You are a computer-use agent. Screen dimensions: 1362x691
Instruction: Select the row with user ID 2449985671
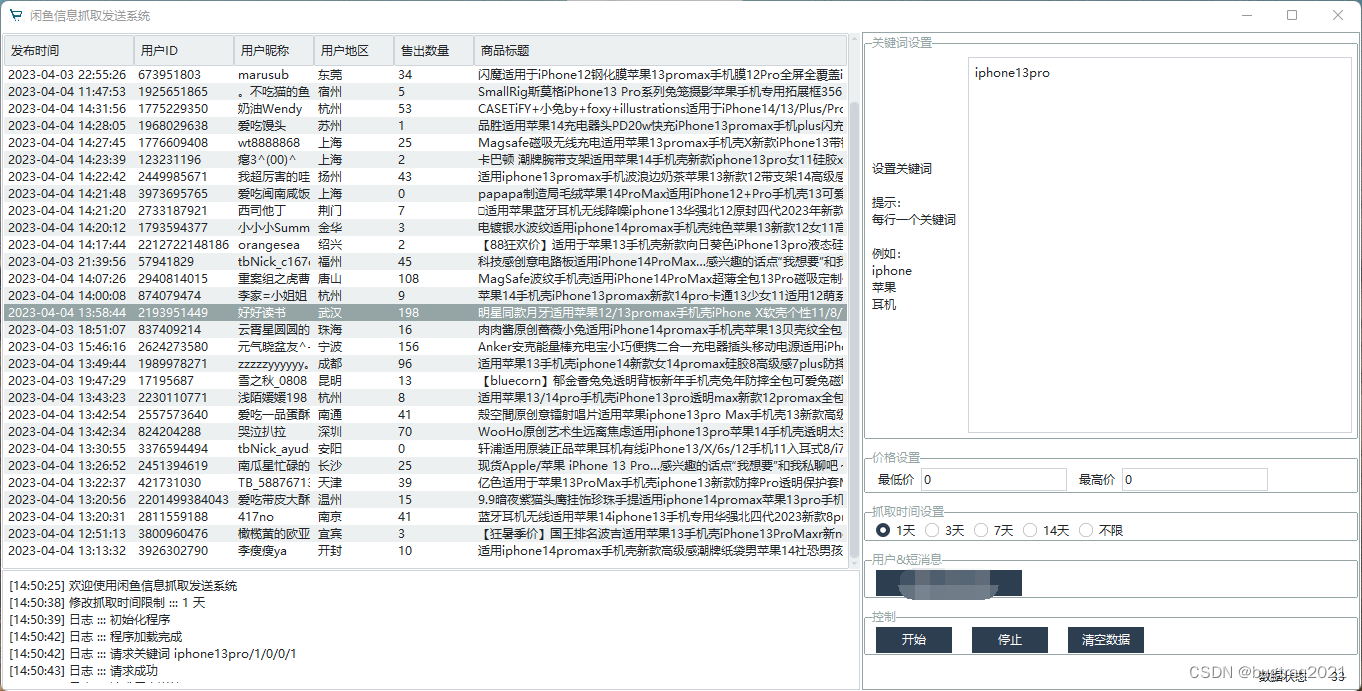tap(425, 177)
